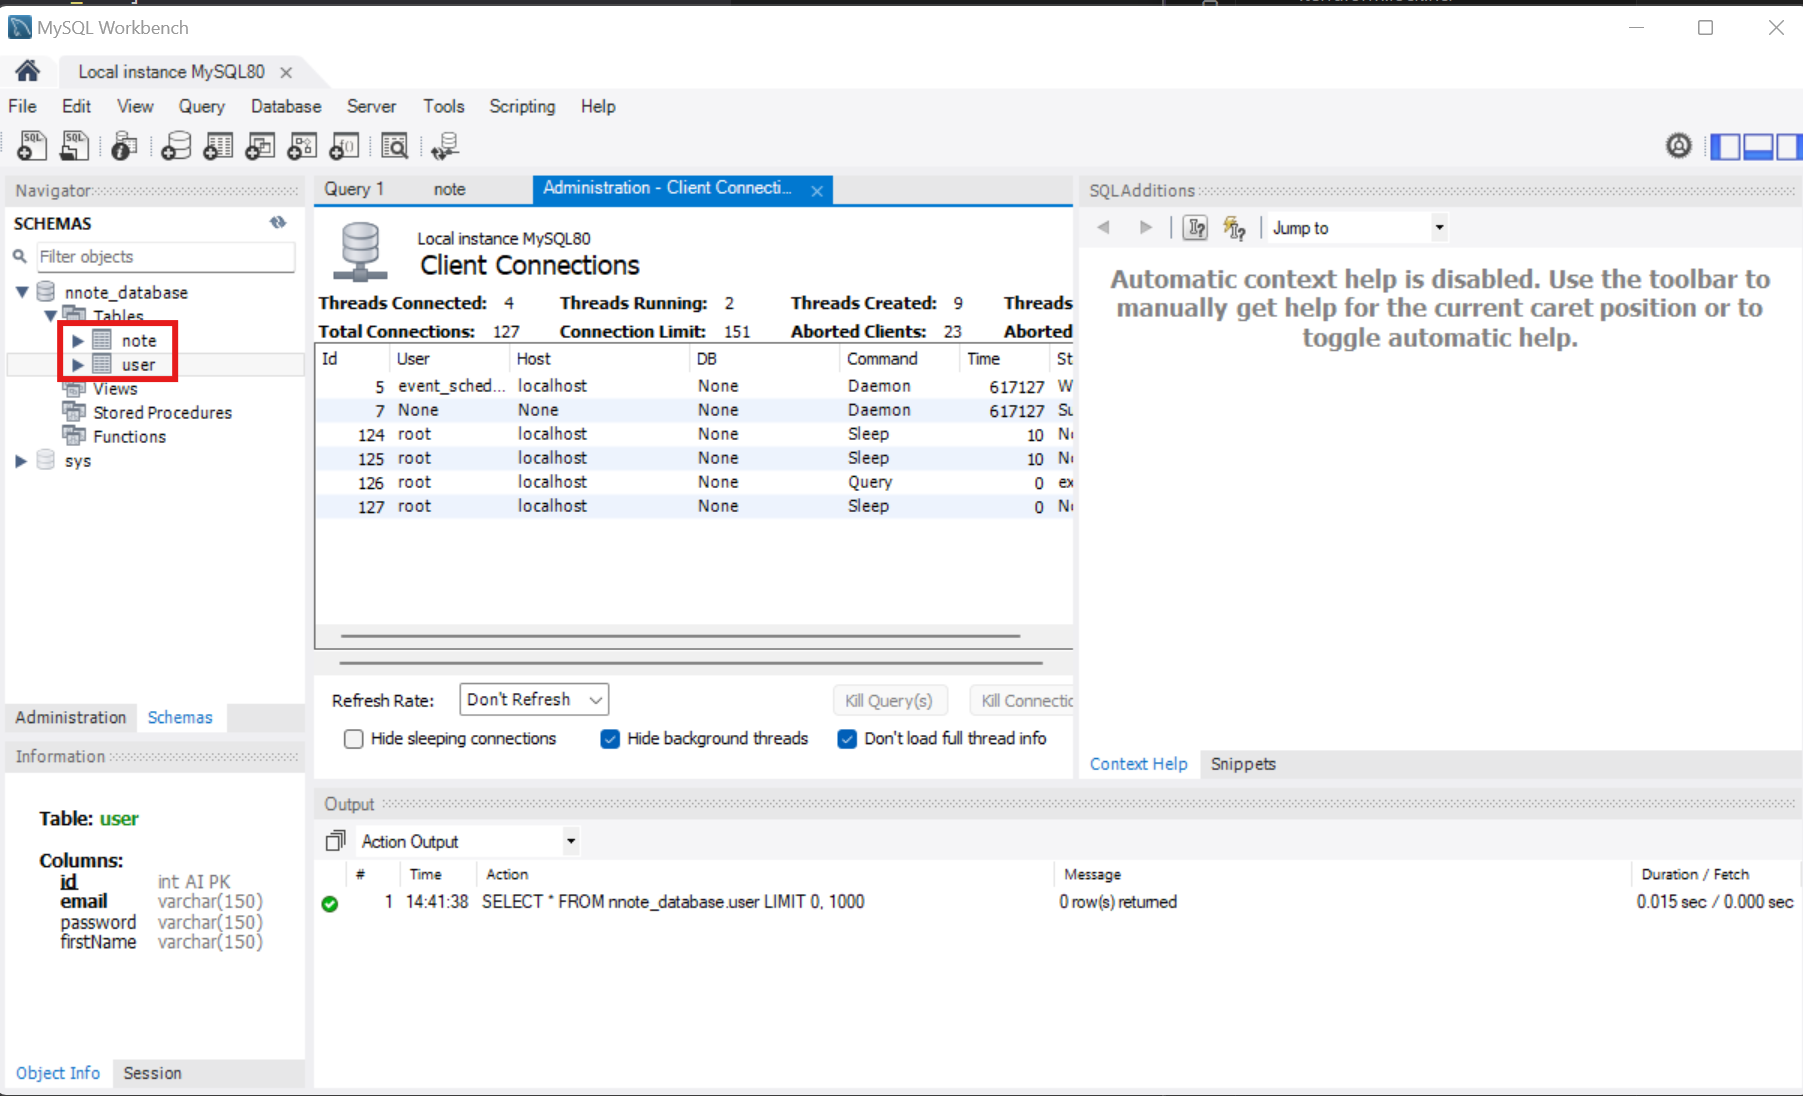Create a new view toolbar icon
This screenshot has height=1096, width=1803.
pos(260,146)
